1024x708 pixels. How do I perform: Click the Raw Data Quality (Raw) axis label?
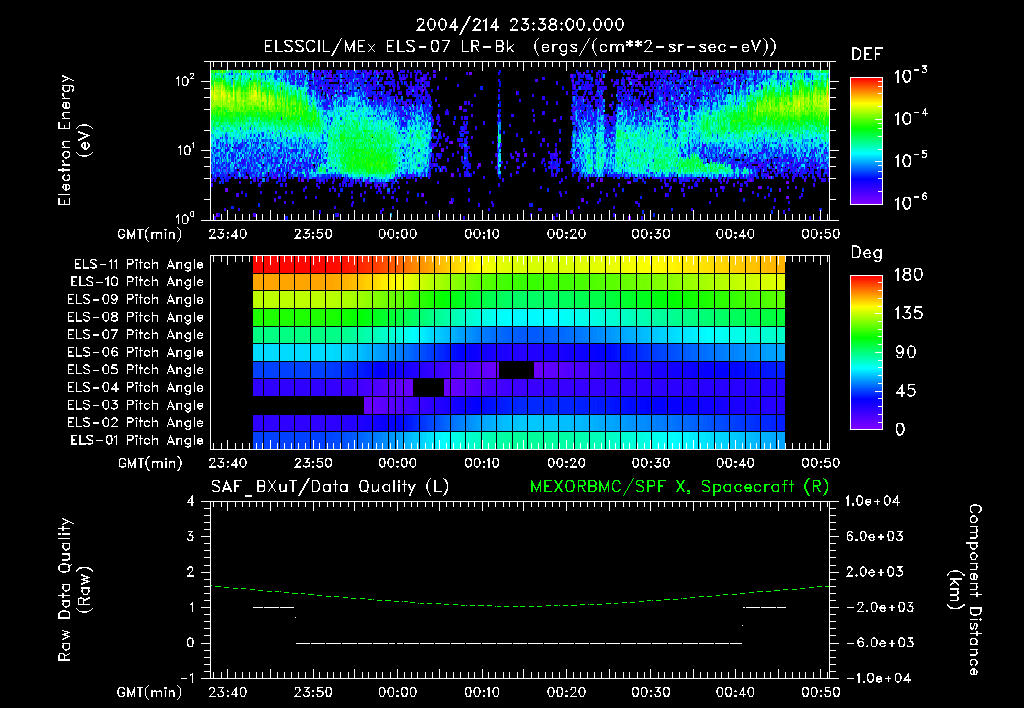74,590
